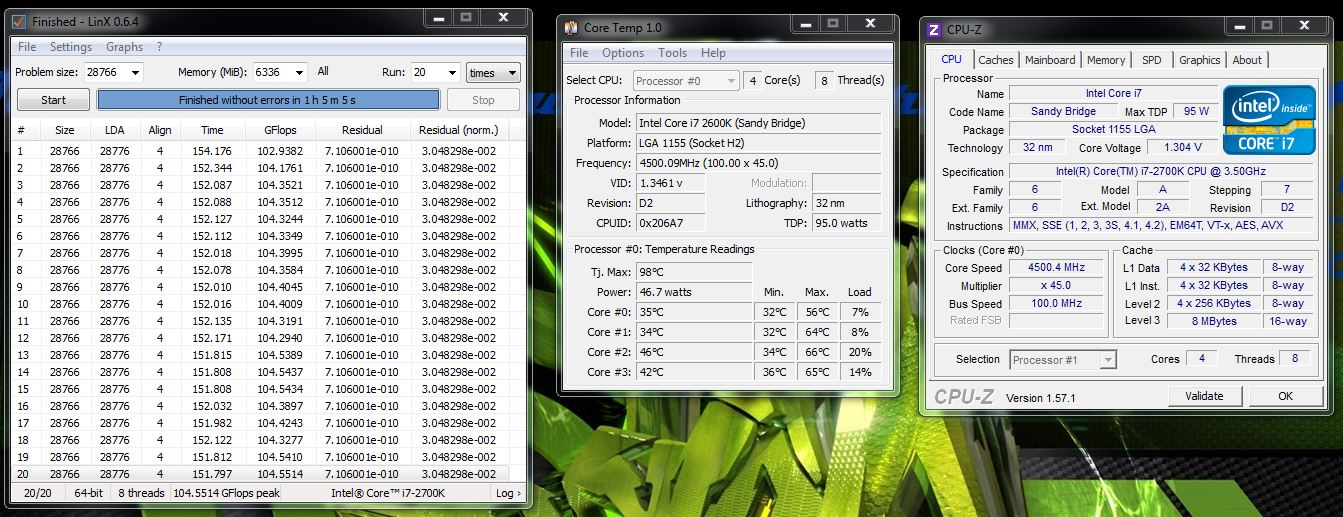Click the CPU-Z Core Speed 4500.4 MHz value
1343x517 pixels.
click(1056, 268)
